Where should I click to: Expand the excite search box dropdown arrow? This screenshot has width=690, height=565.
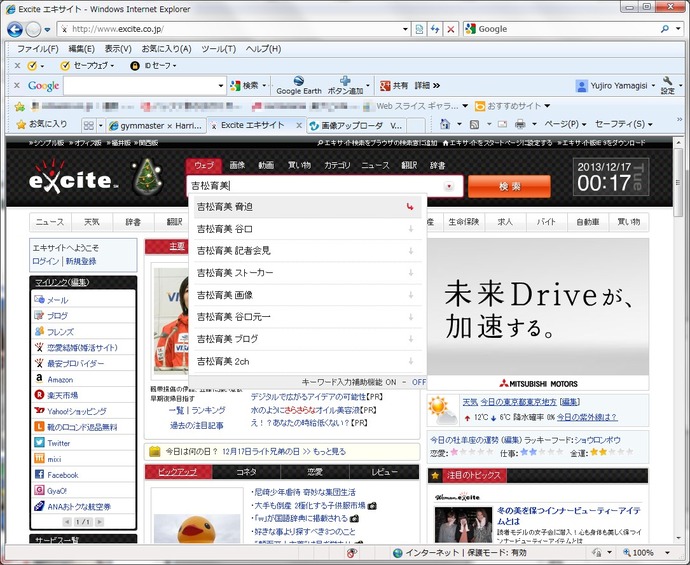point(449,186)
